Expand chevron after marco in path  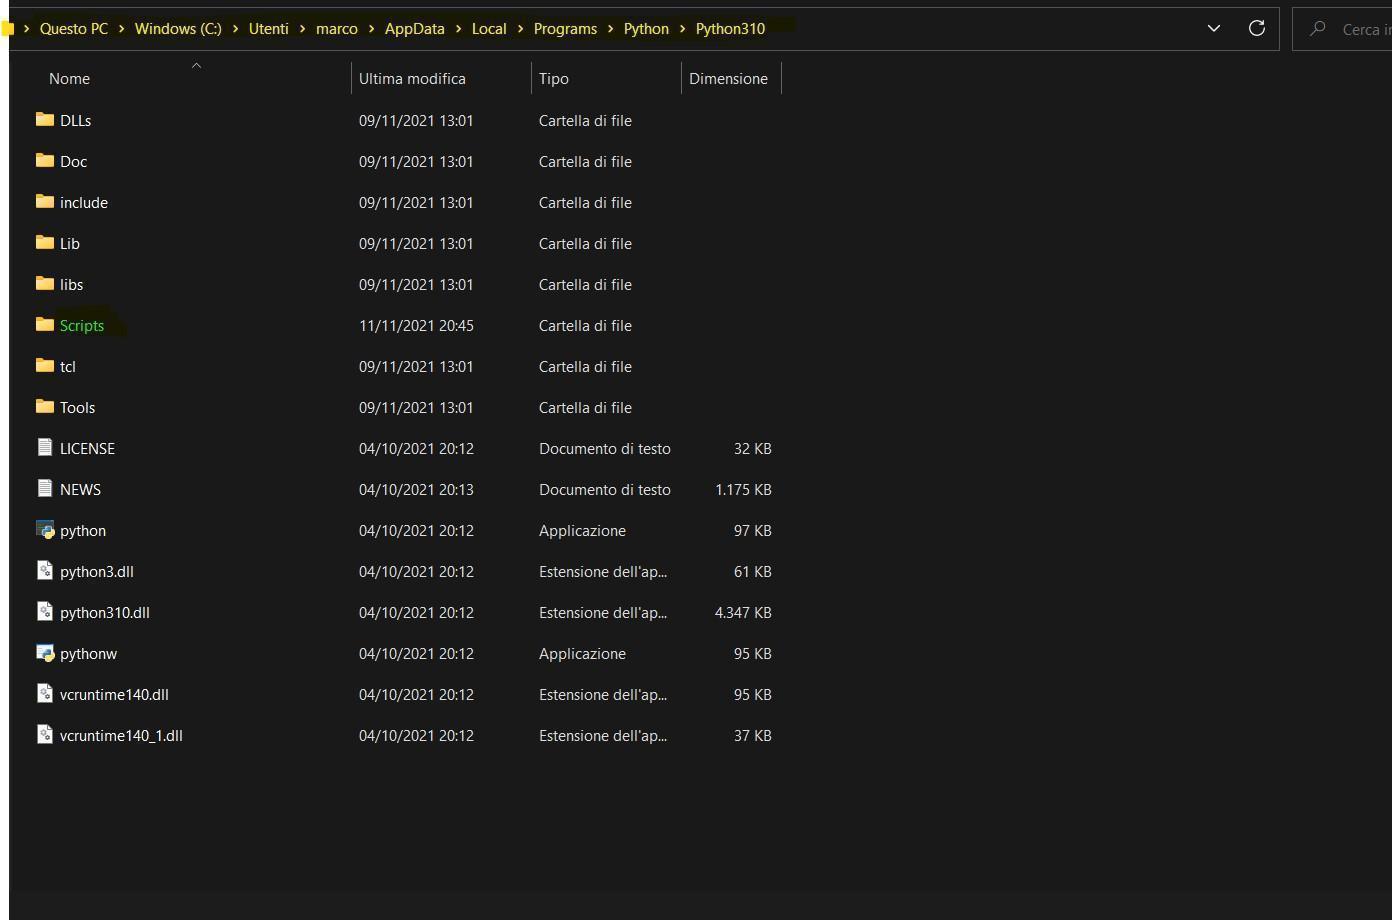[371, 29]
